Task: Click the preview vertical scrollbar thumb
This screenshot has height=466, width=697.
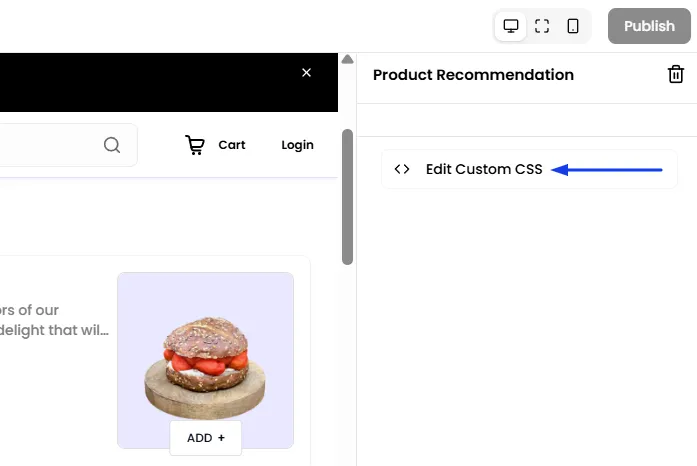Action: click(348, 197)
